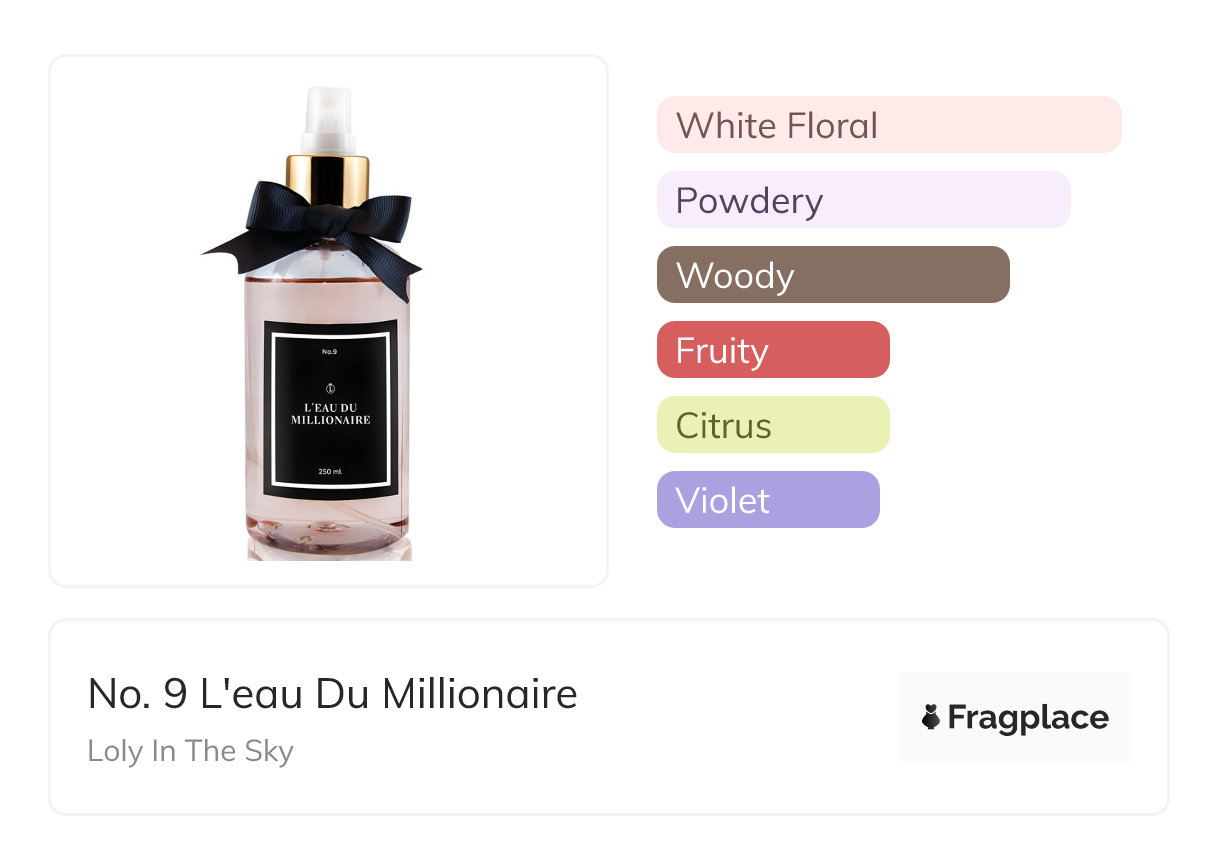
Task: Select the White Floral accord bar
Action: (889, 125)
